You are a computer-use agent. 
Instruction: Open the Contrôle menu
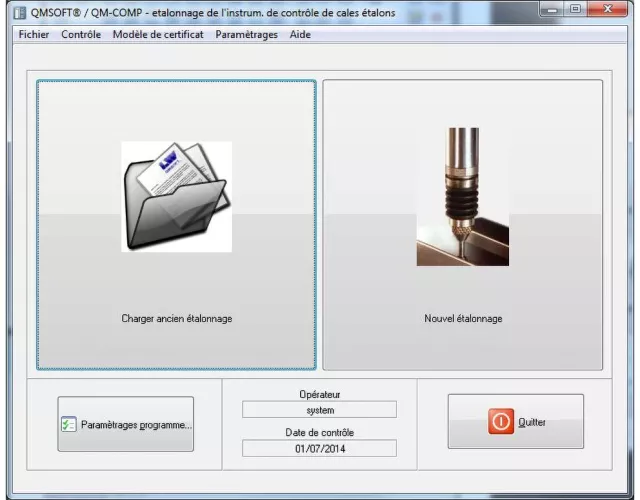pos(81,35)
